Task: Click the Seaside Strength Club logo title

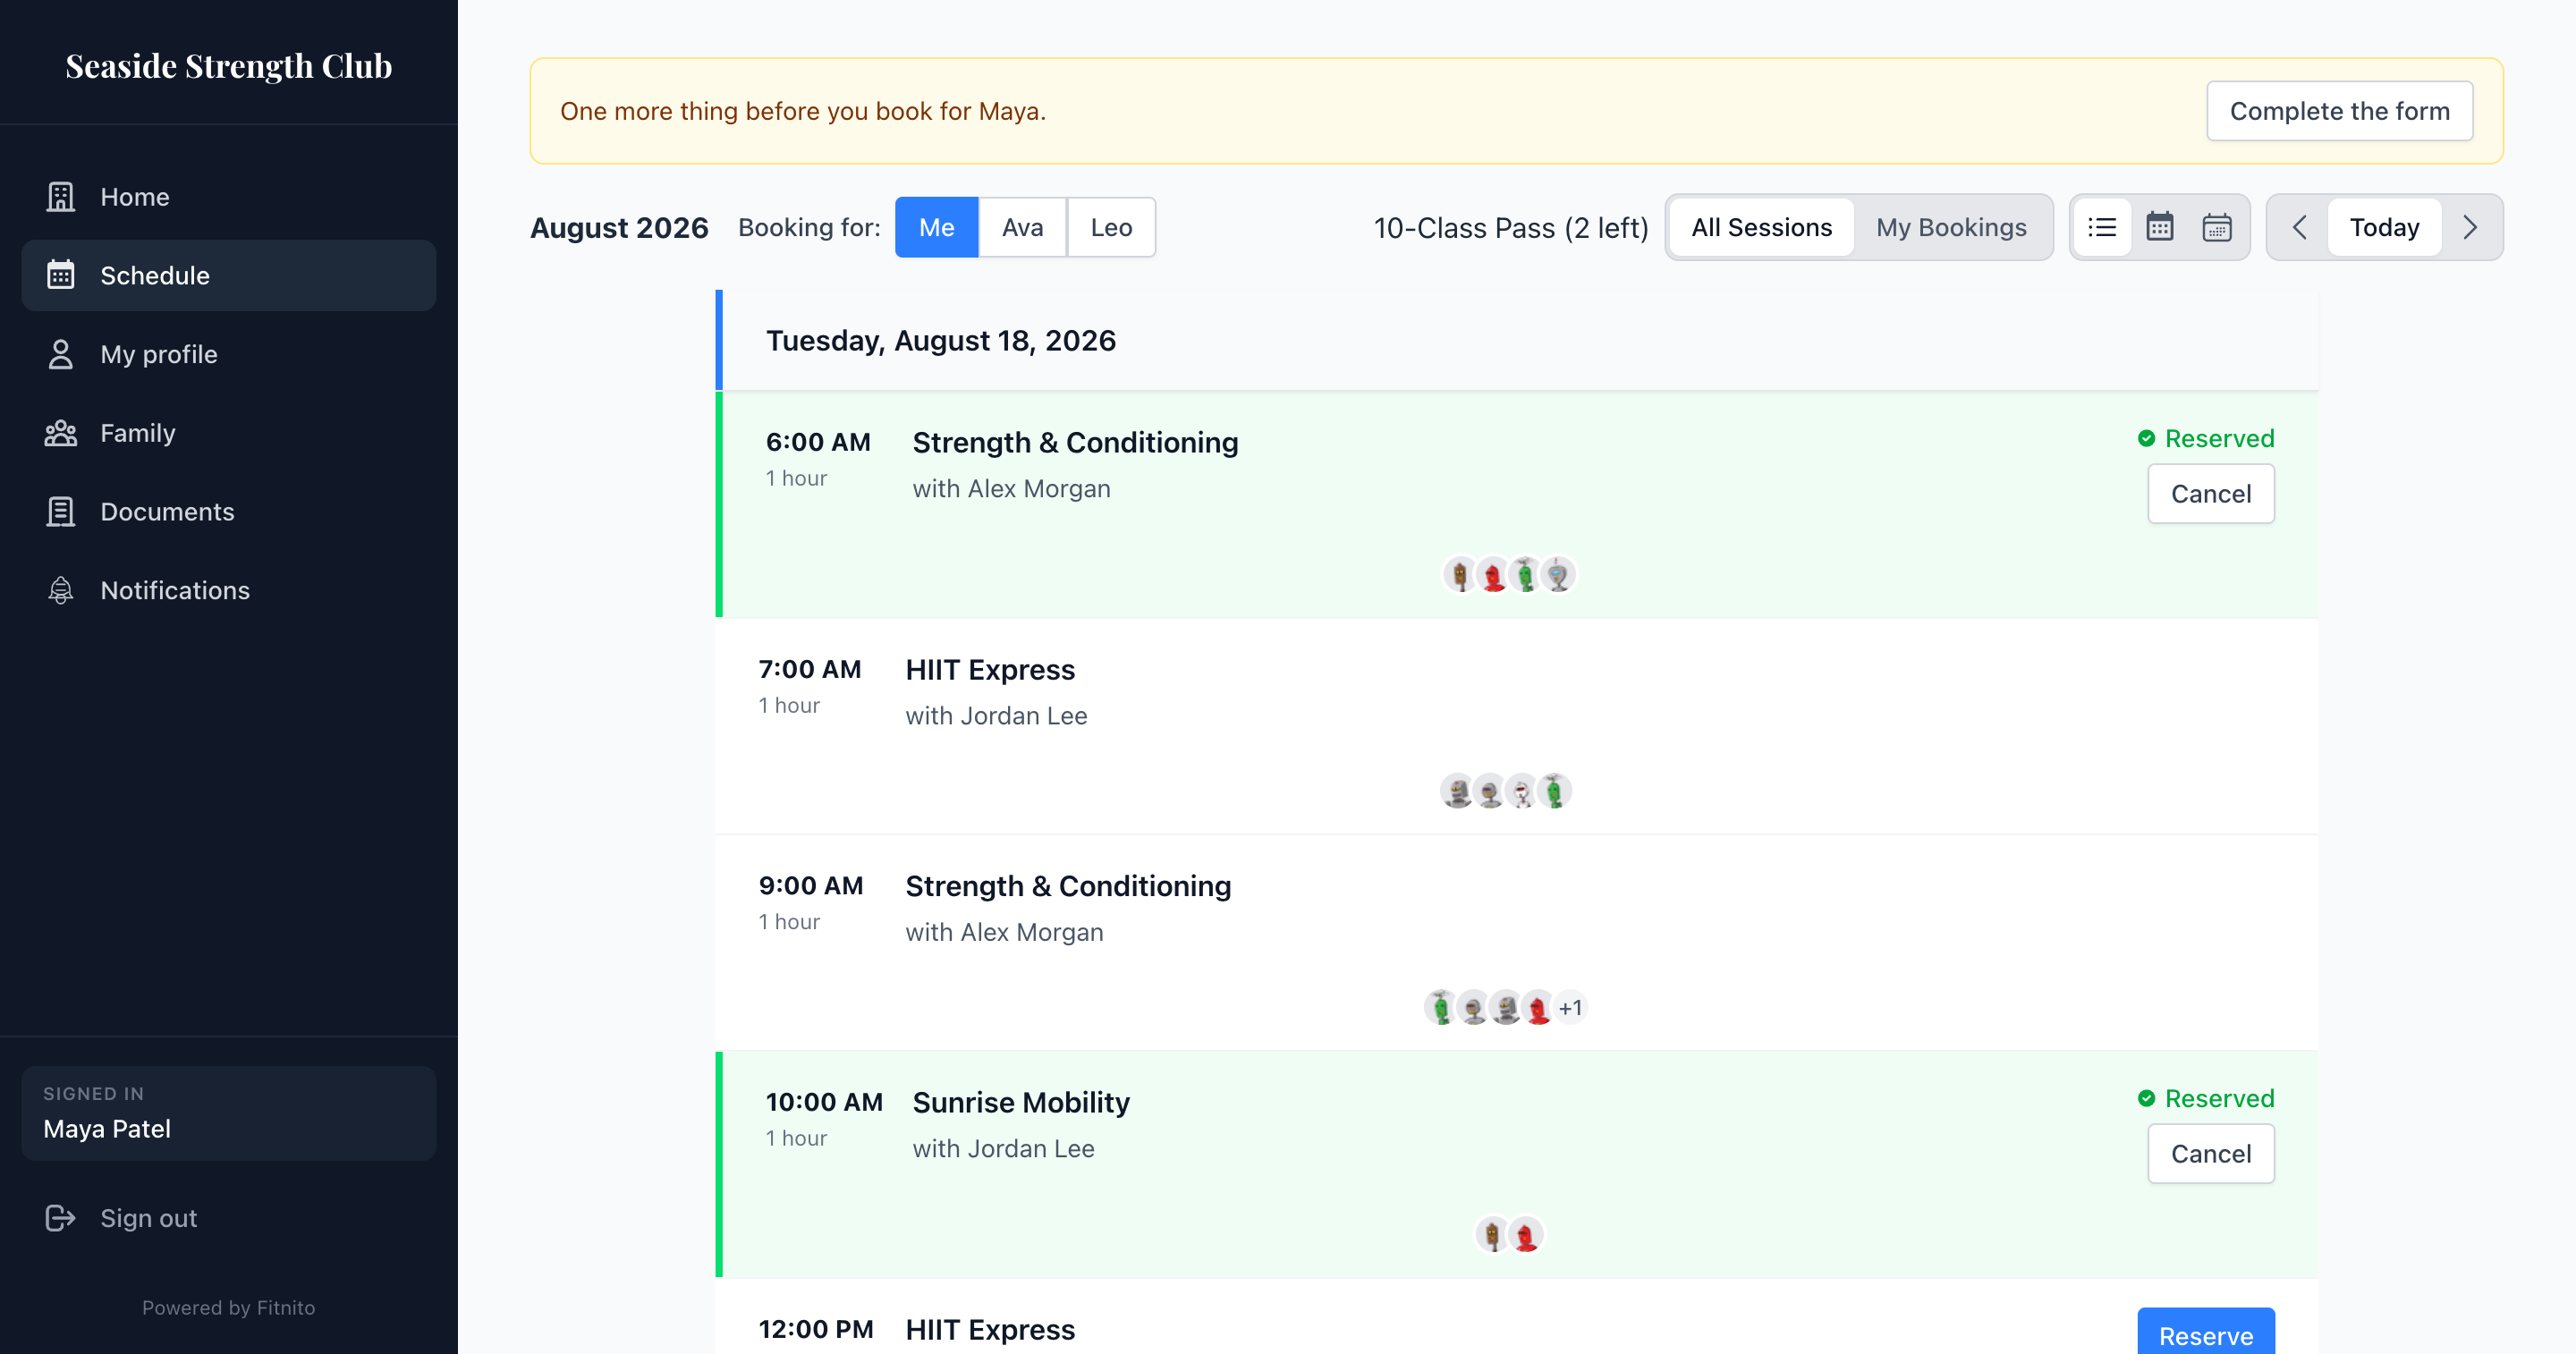Action: (x=229, y=66)
